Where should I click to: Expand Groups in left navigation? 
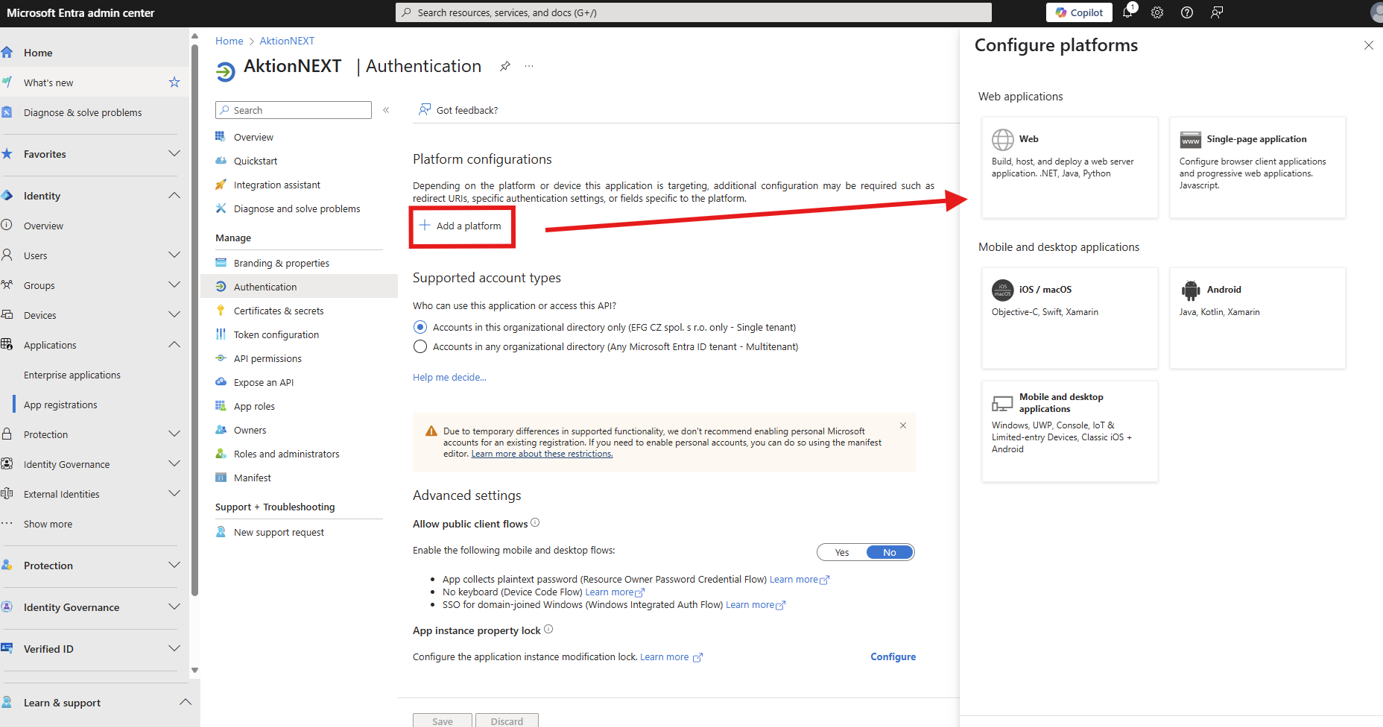(174, 285)
